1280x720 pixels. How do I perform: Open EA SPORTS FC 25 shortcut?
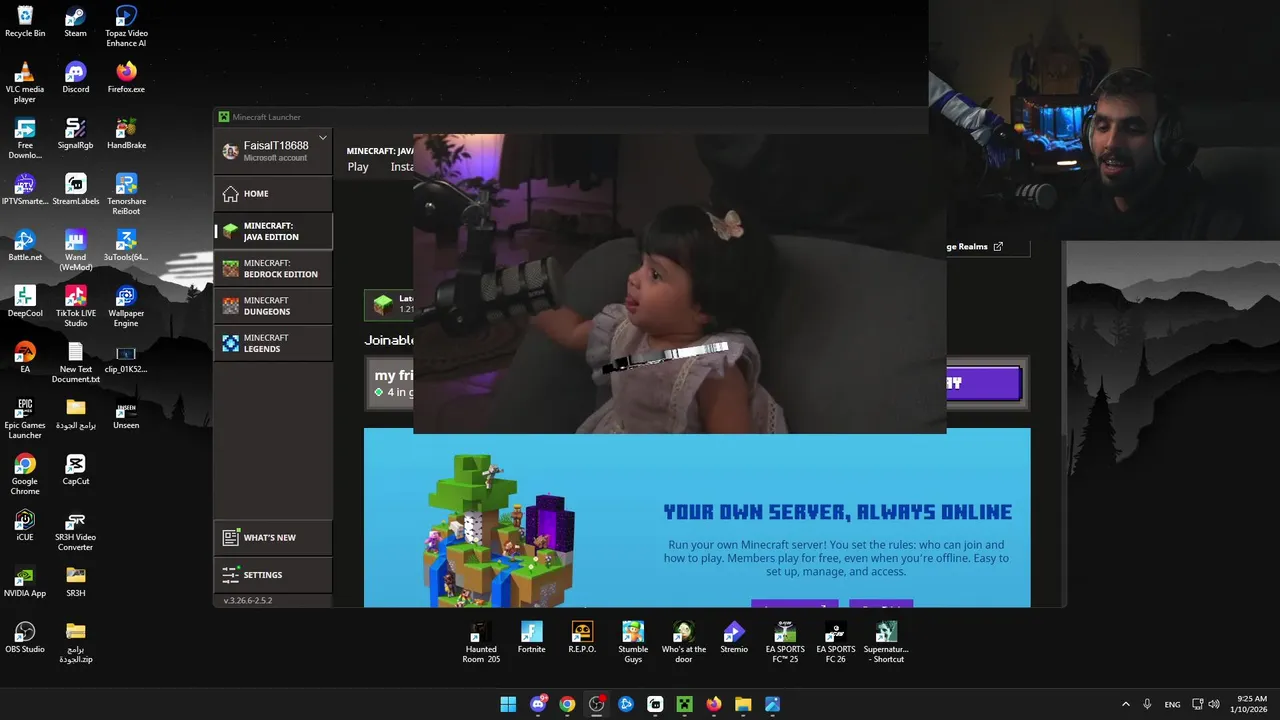(x=785, y=642)
